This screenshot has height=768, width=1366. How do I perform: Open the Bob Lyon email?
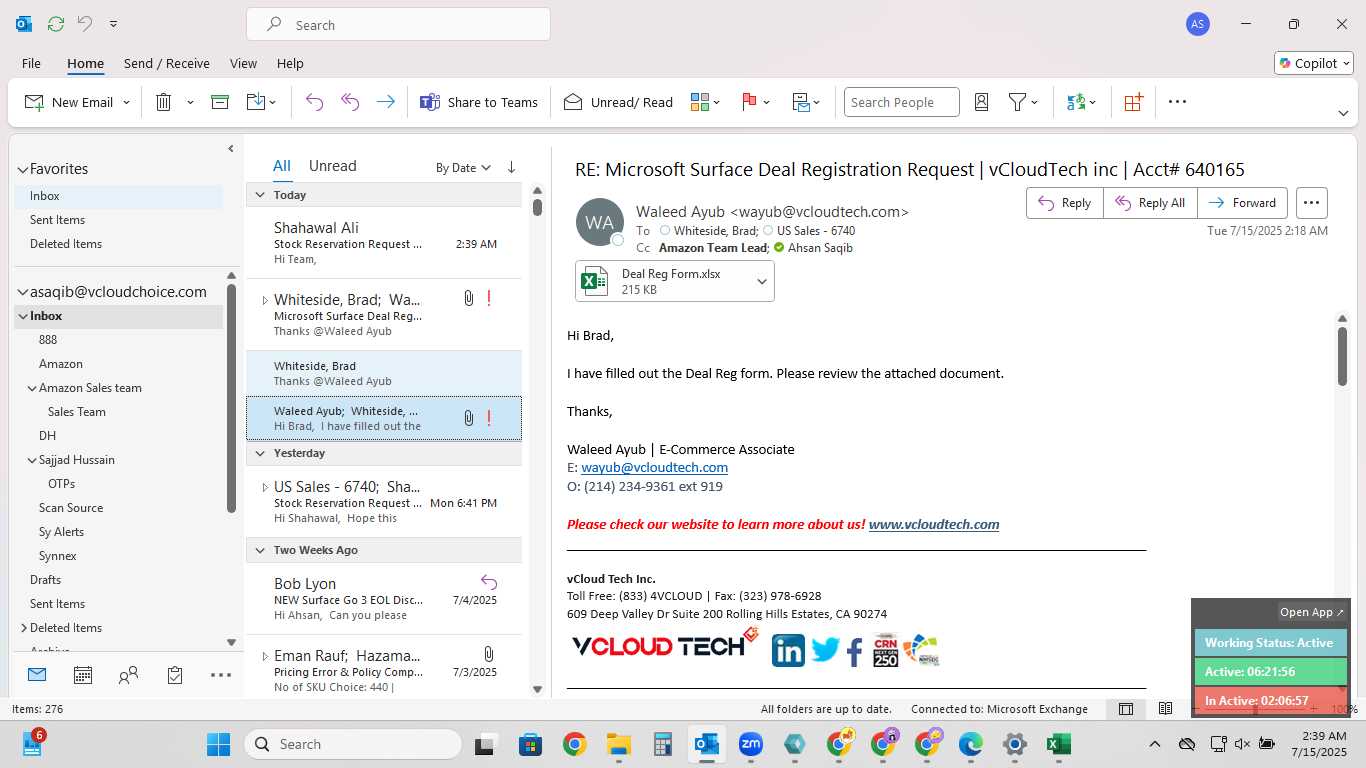tap(384, 598)
